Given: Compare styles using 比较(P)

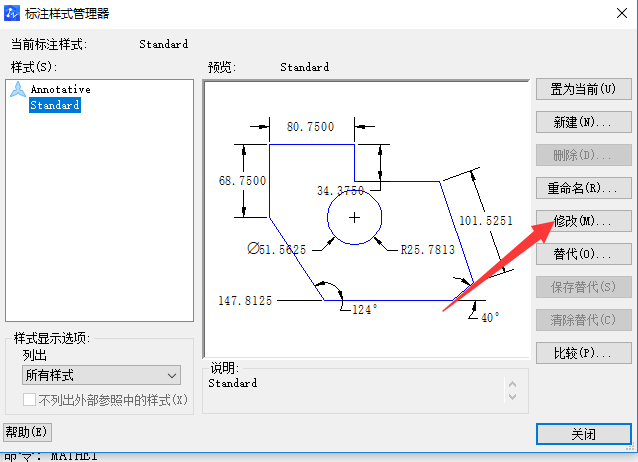Looking at the screenshot, I should pyautogui.click(x=584, y=353).
